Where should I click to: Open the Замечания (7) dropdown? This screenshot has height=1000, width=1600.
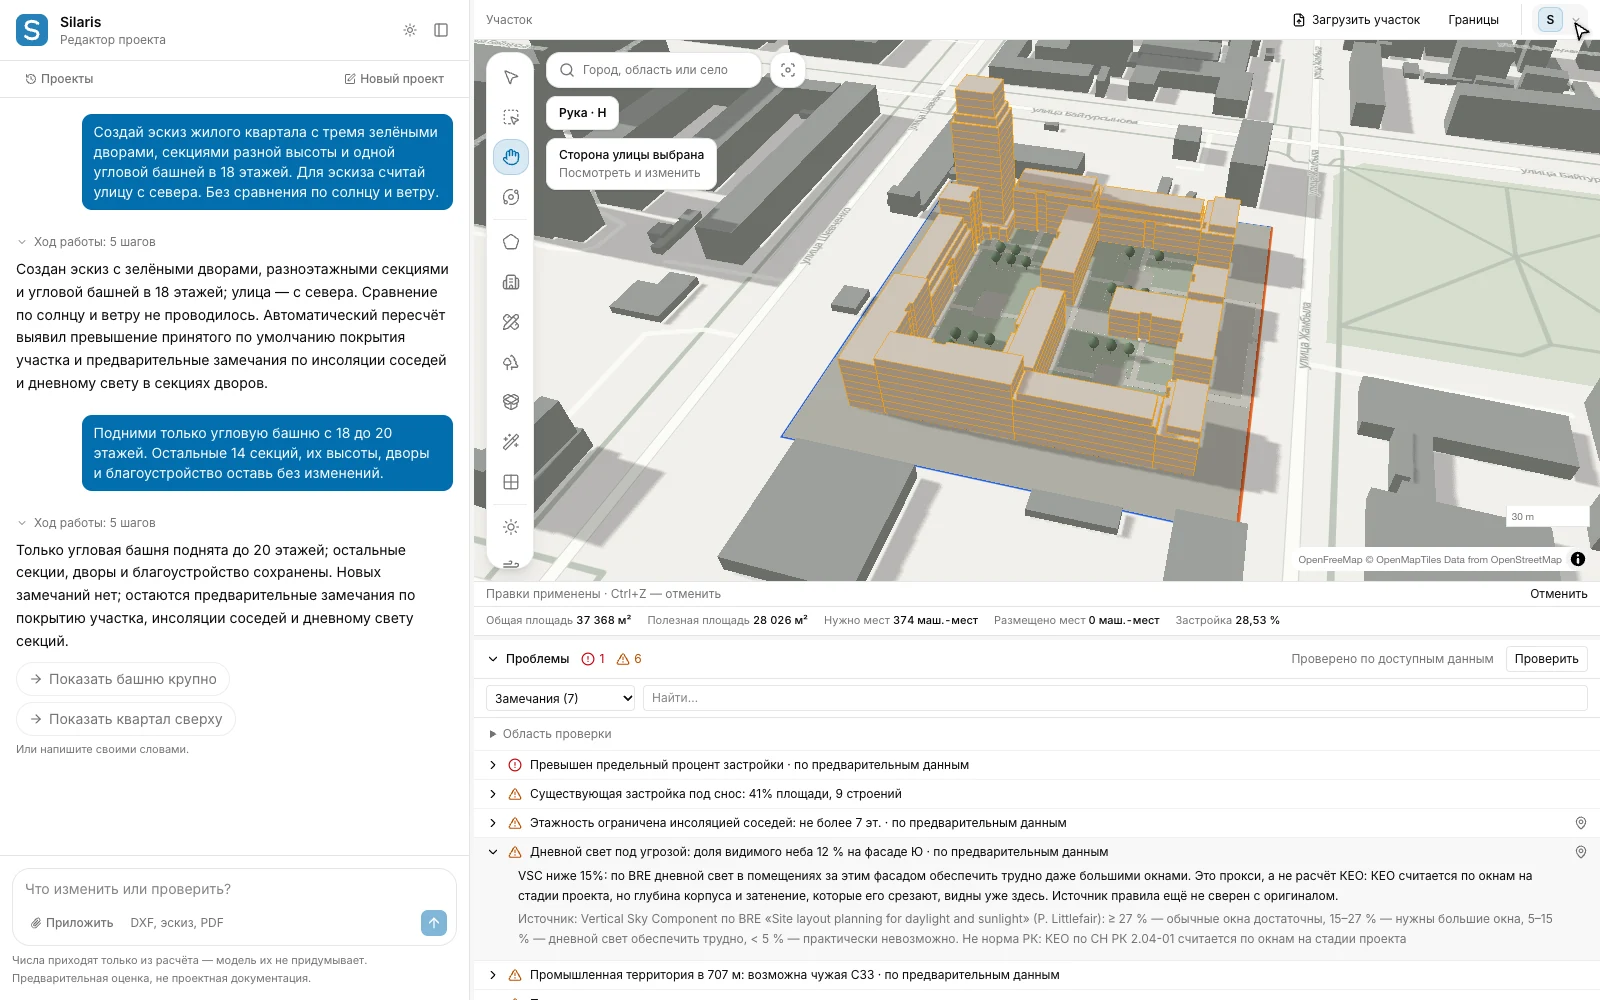561,698
